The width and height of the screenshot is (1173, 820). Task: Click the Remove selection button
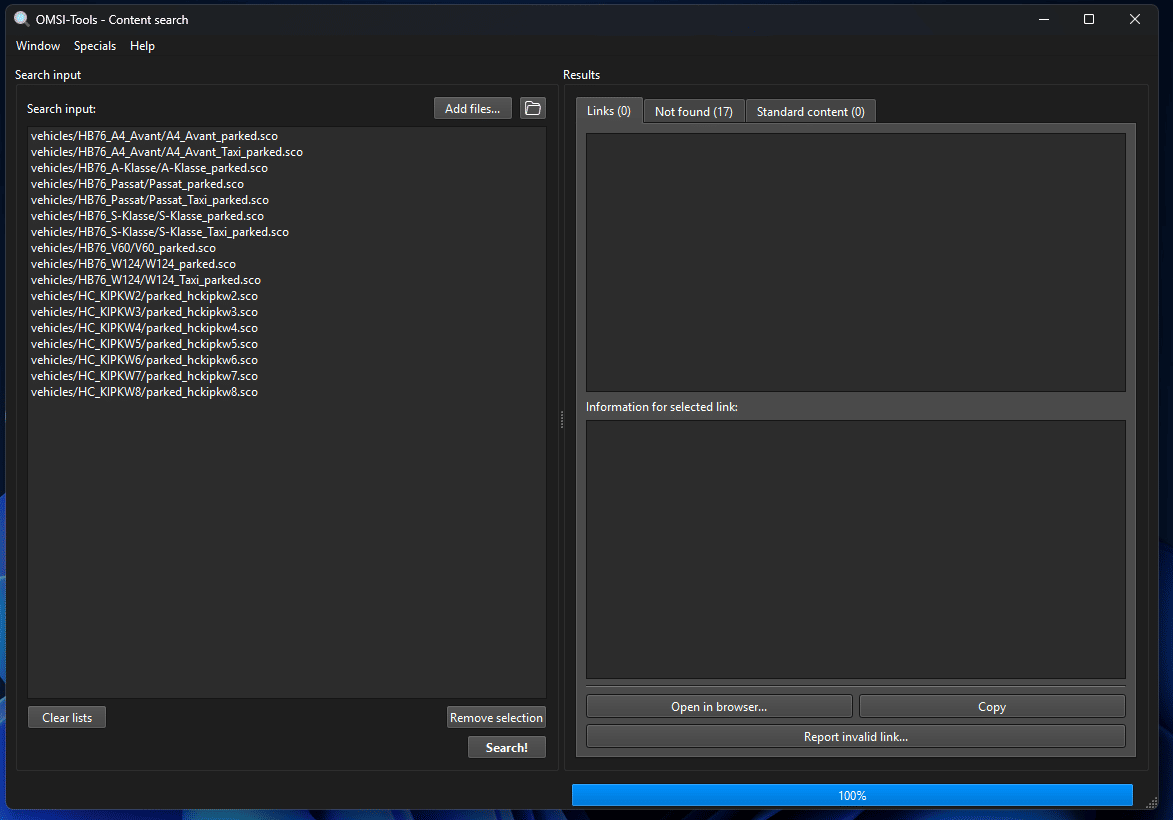496,718
